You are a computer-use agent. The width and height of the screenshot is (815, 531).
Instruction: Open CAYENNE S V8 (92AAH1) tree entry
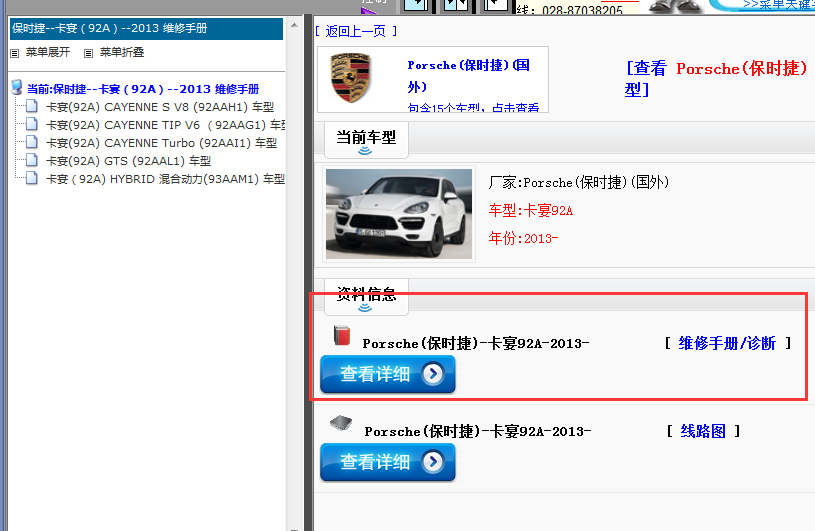tap(160, 107)
